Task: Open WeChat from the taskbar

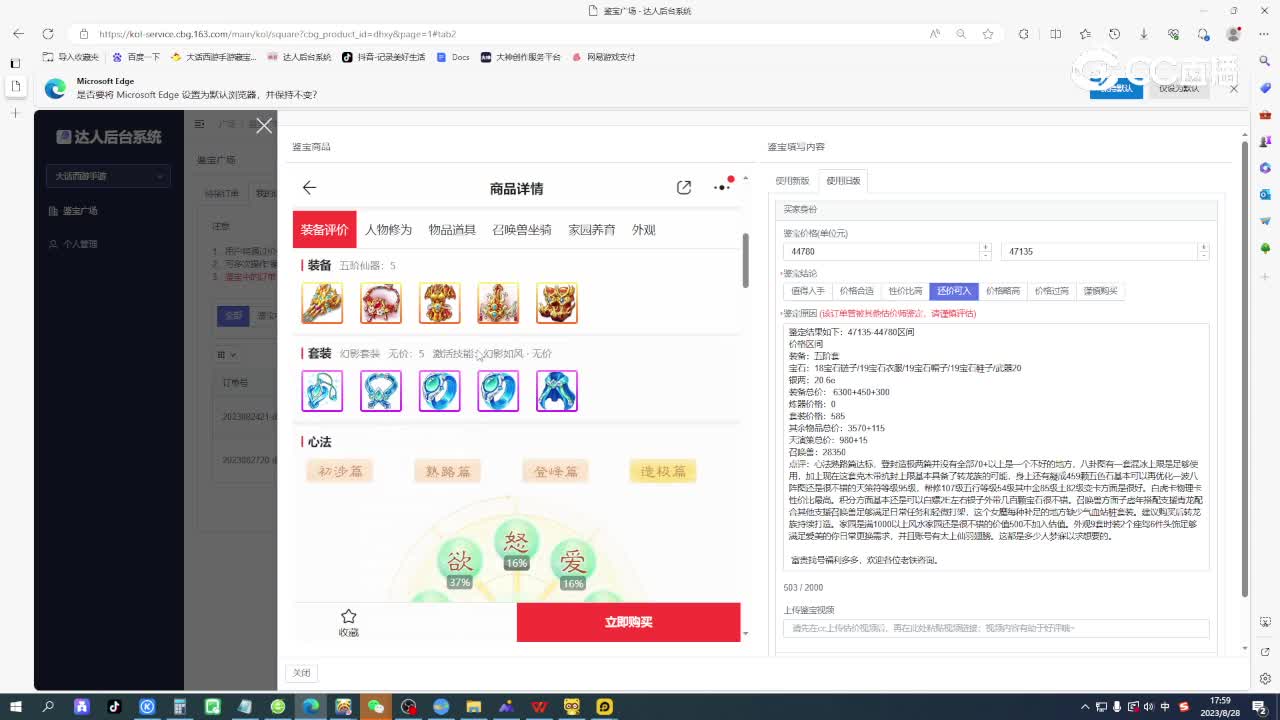Action: (x=376, y=706)
